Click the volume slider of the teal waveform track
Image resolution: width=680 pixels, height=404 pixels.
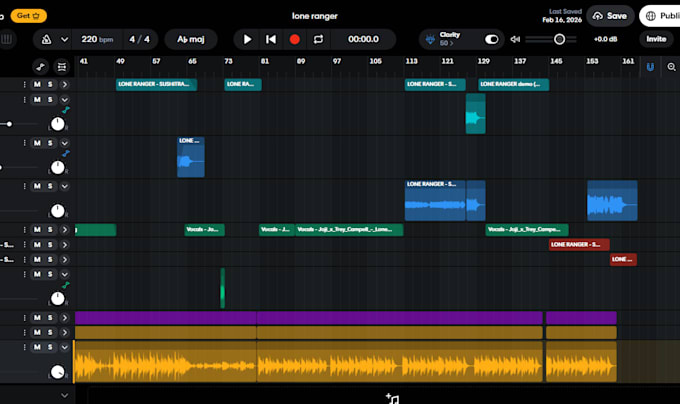(9, 124)
